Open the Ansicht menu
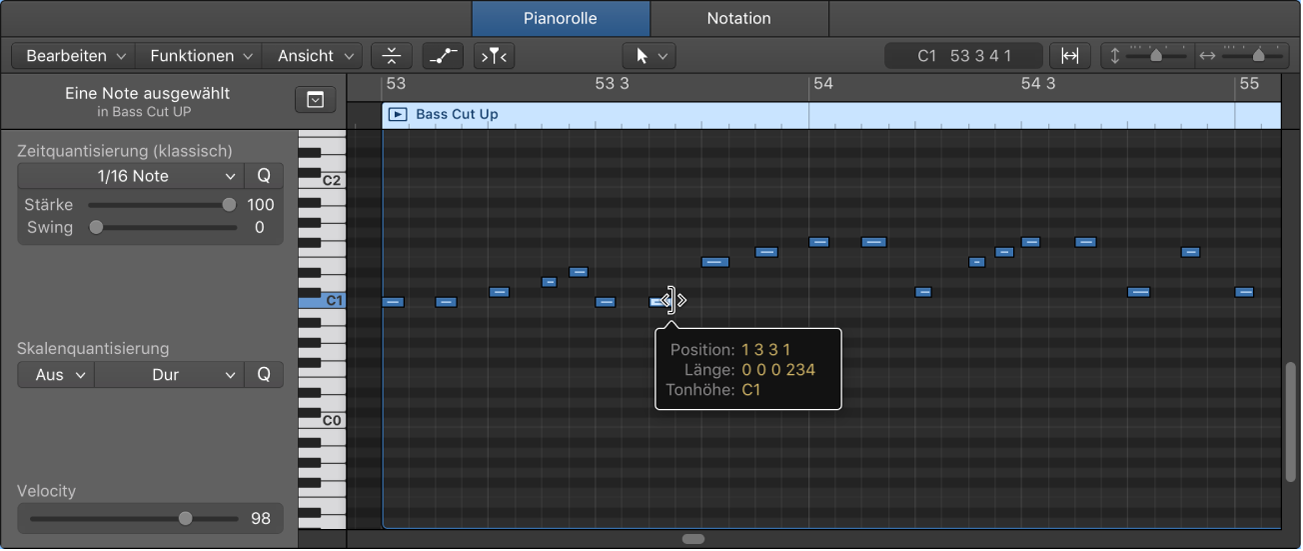The width and height of the screenshot is (1303, 551). click(x=315, y=56)
